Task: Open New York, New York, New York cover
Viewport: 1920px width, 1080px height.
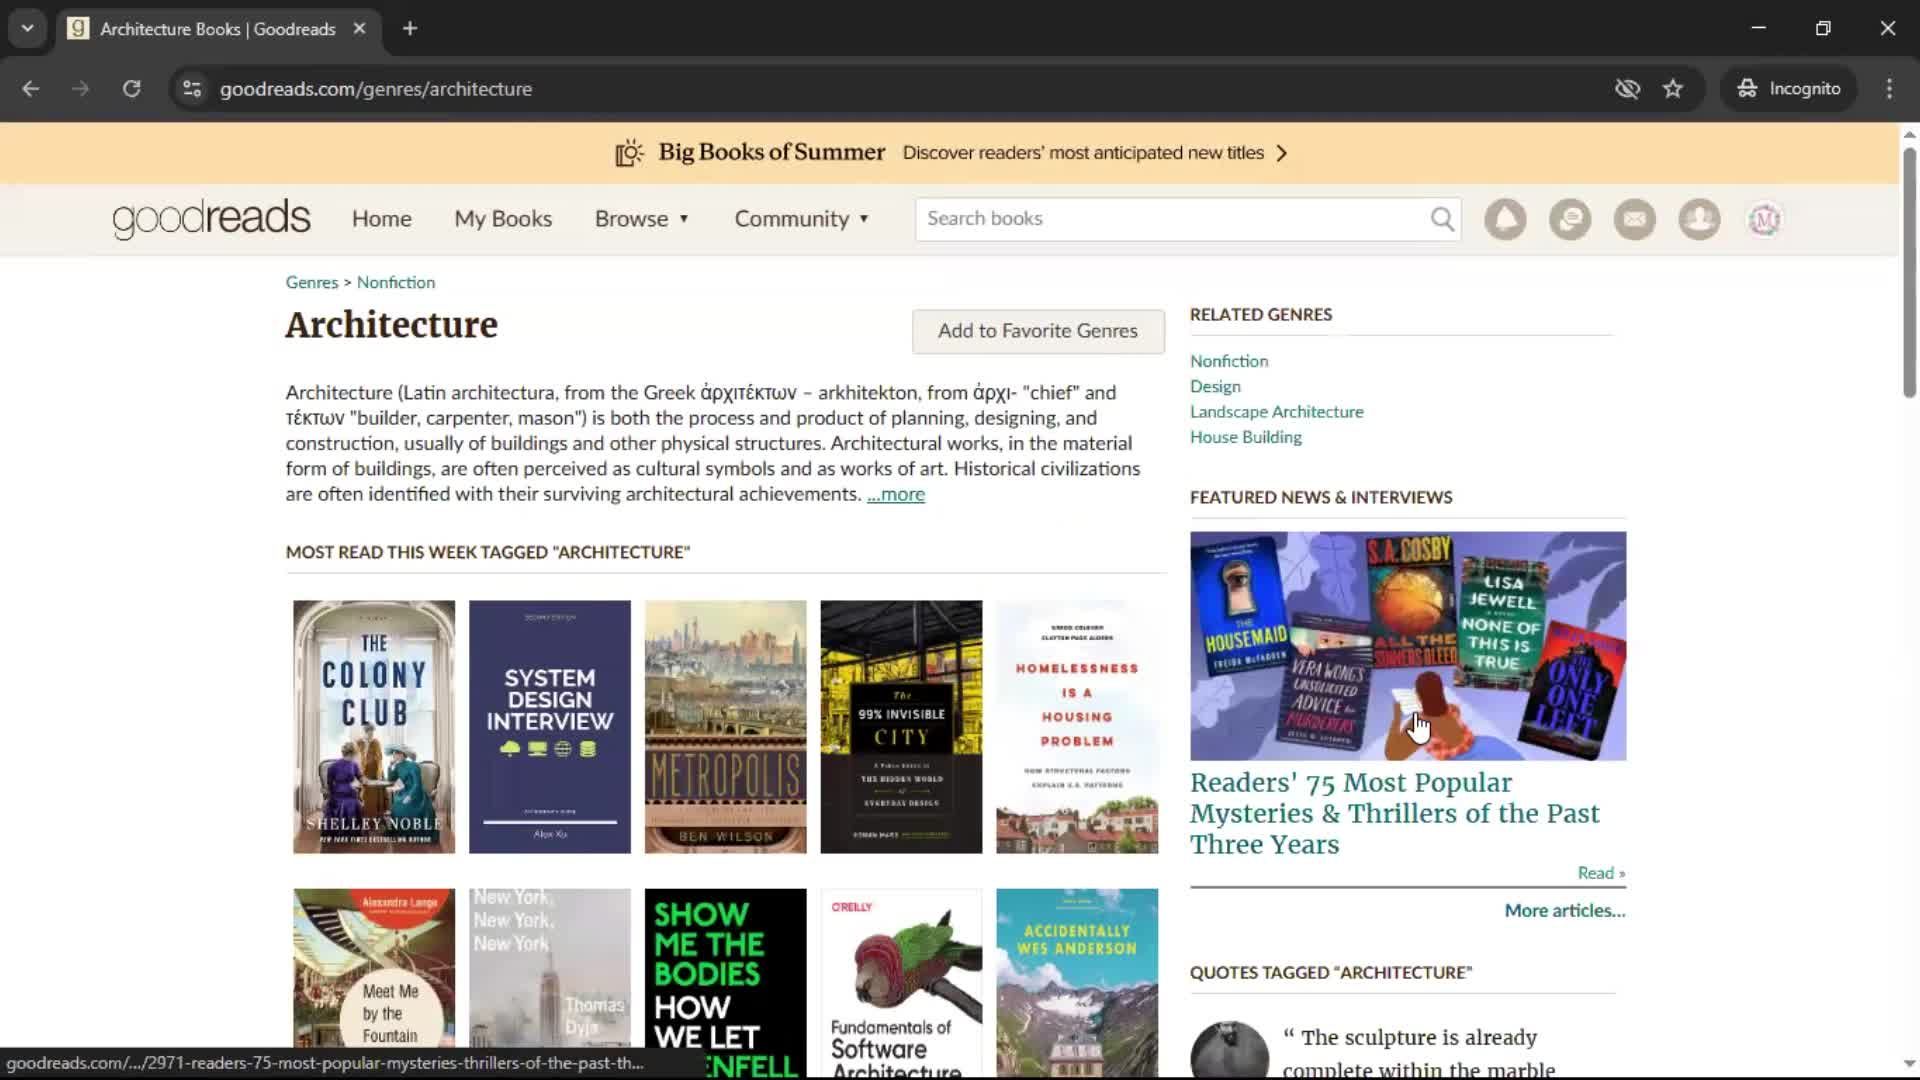Action: (550, 983)
